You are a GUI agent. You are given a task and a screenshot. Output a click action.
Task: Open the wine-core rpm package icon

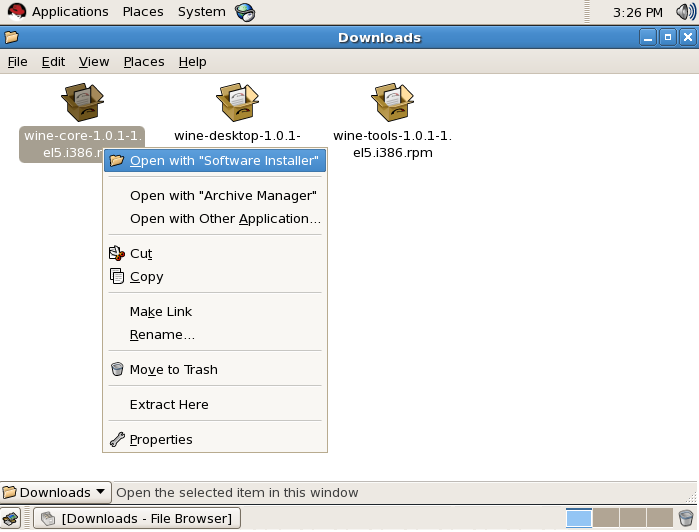coord(82,102)
